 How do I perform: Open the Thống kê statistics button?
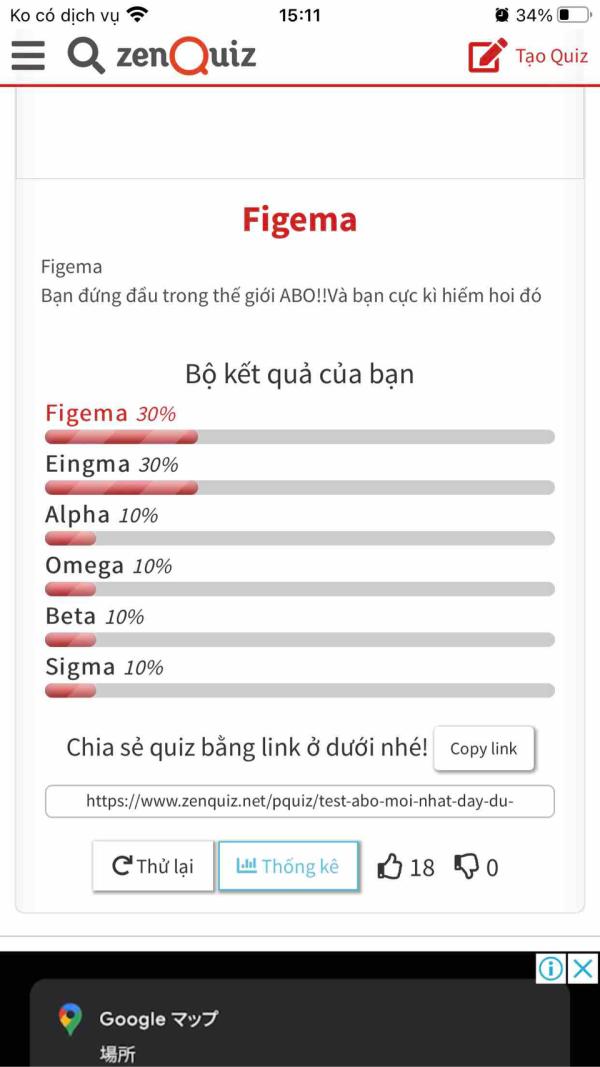coord(288,866)
